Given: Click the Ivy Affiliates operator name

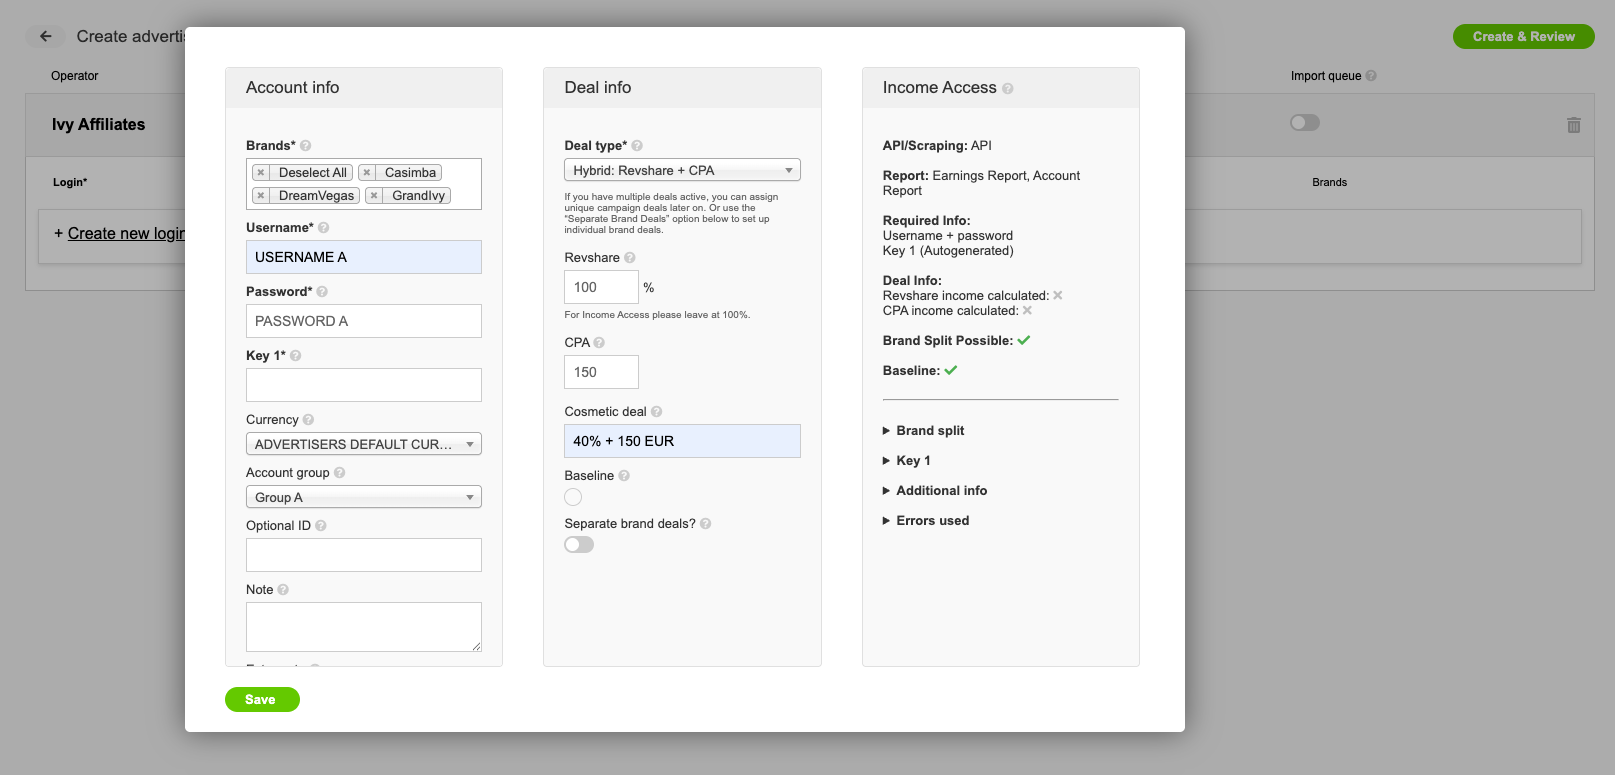Looking at the screenshot, I should point(98,125).
